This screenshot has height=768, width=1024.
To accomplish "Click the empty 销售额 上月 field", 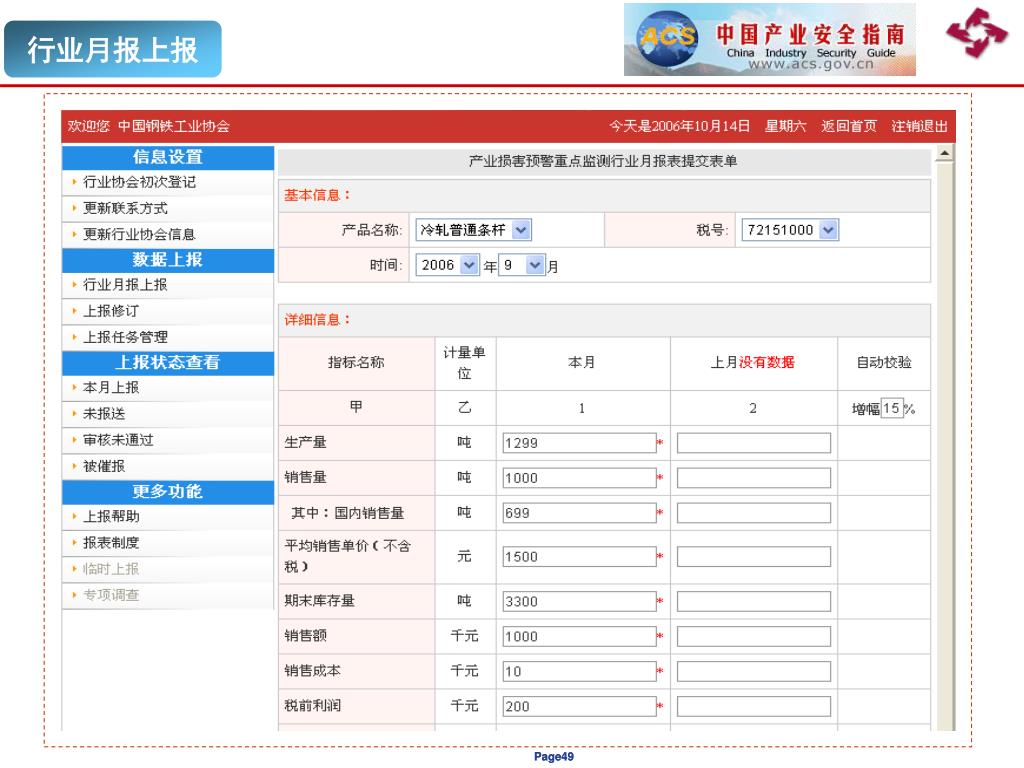I will click(754, 636).
